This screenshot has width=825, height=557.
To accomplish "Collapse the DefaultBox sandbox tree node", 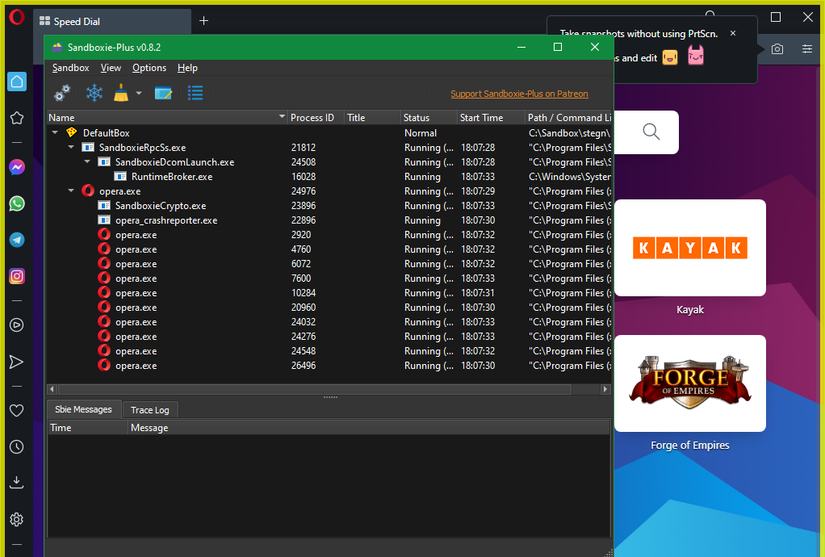I will [54, 132].
